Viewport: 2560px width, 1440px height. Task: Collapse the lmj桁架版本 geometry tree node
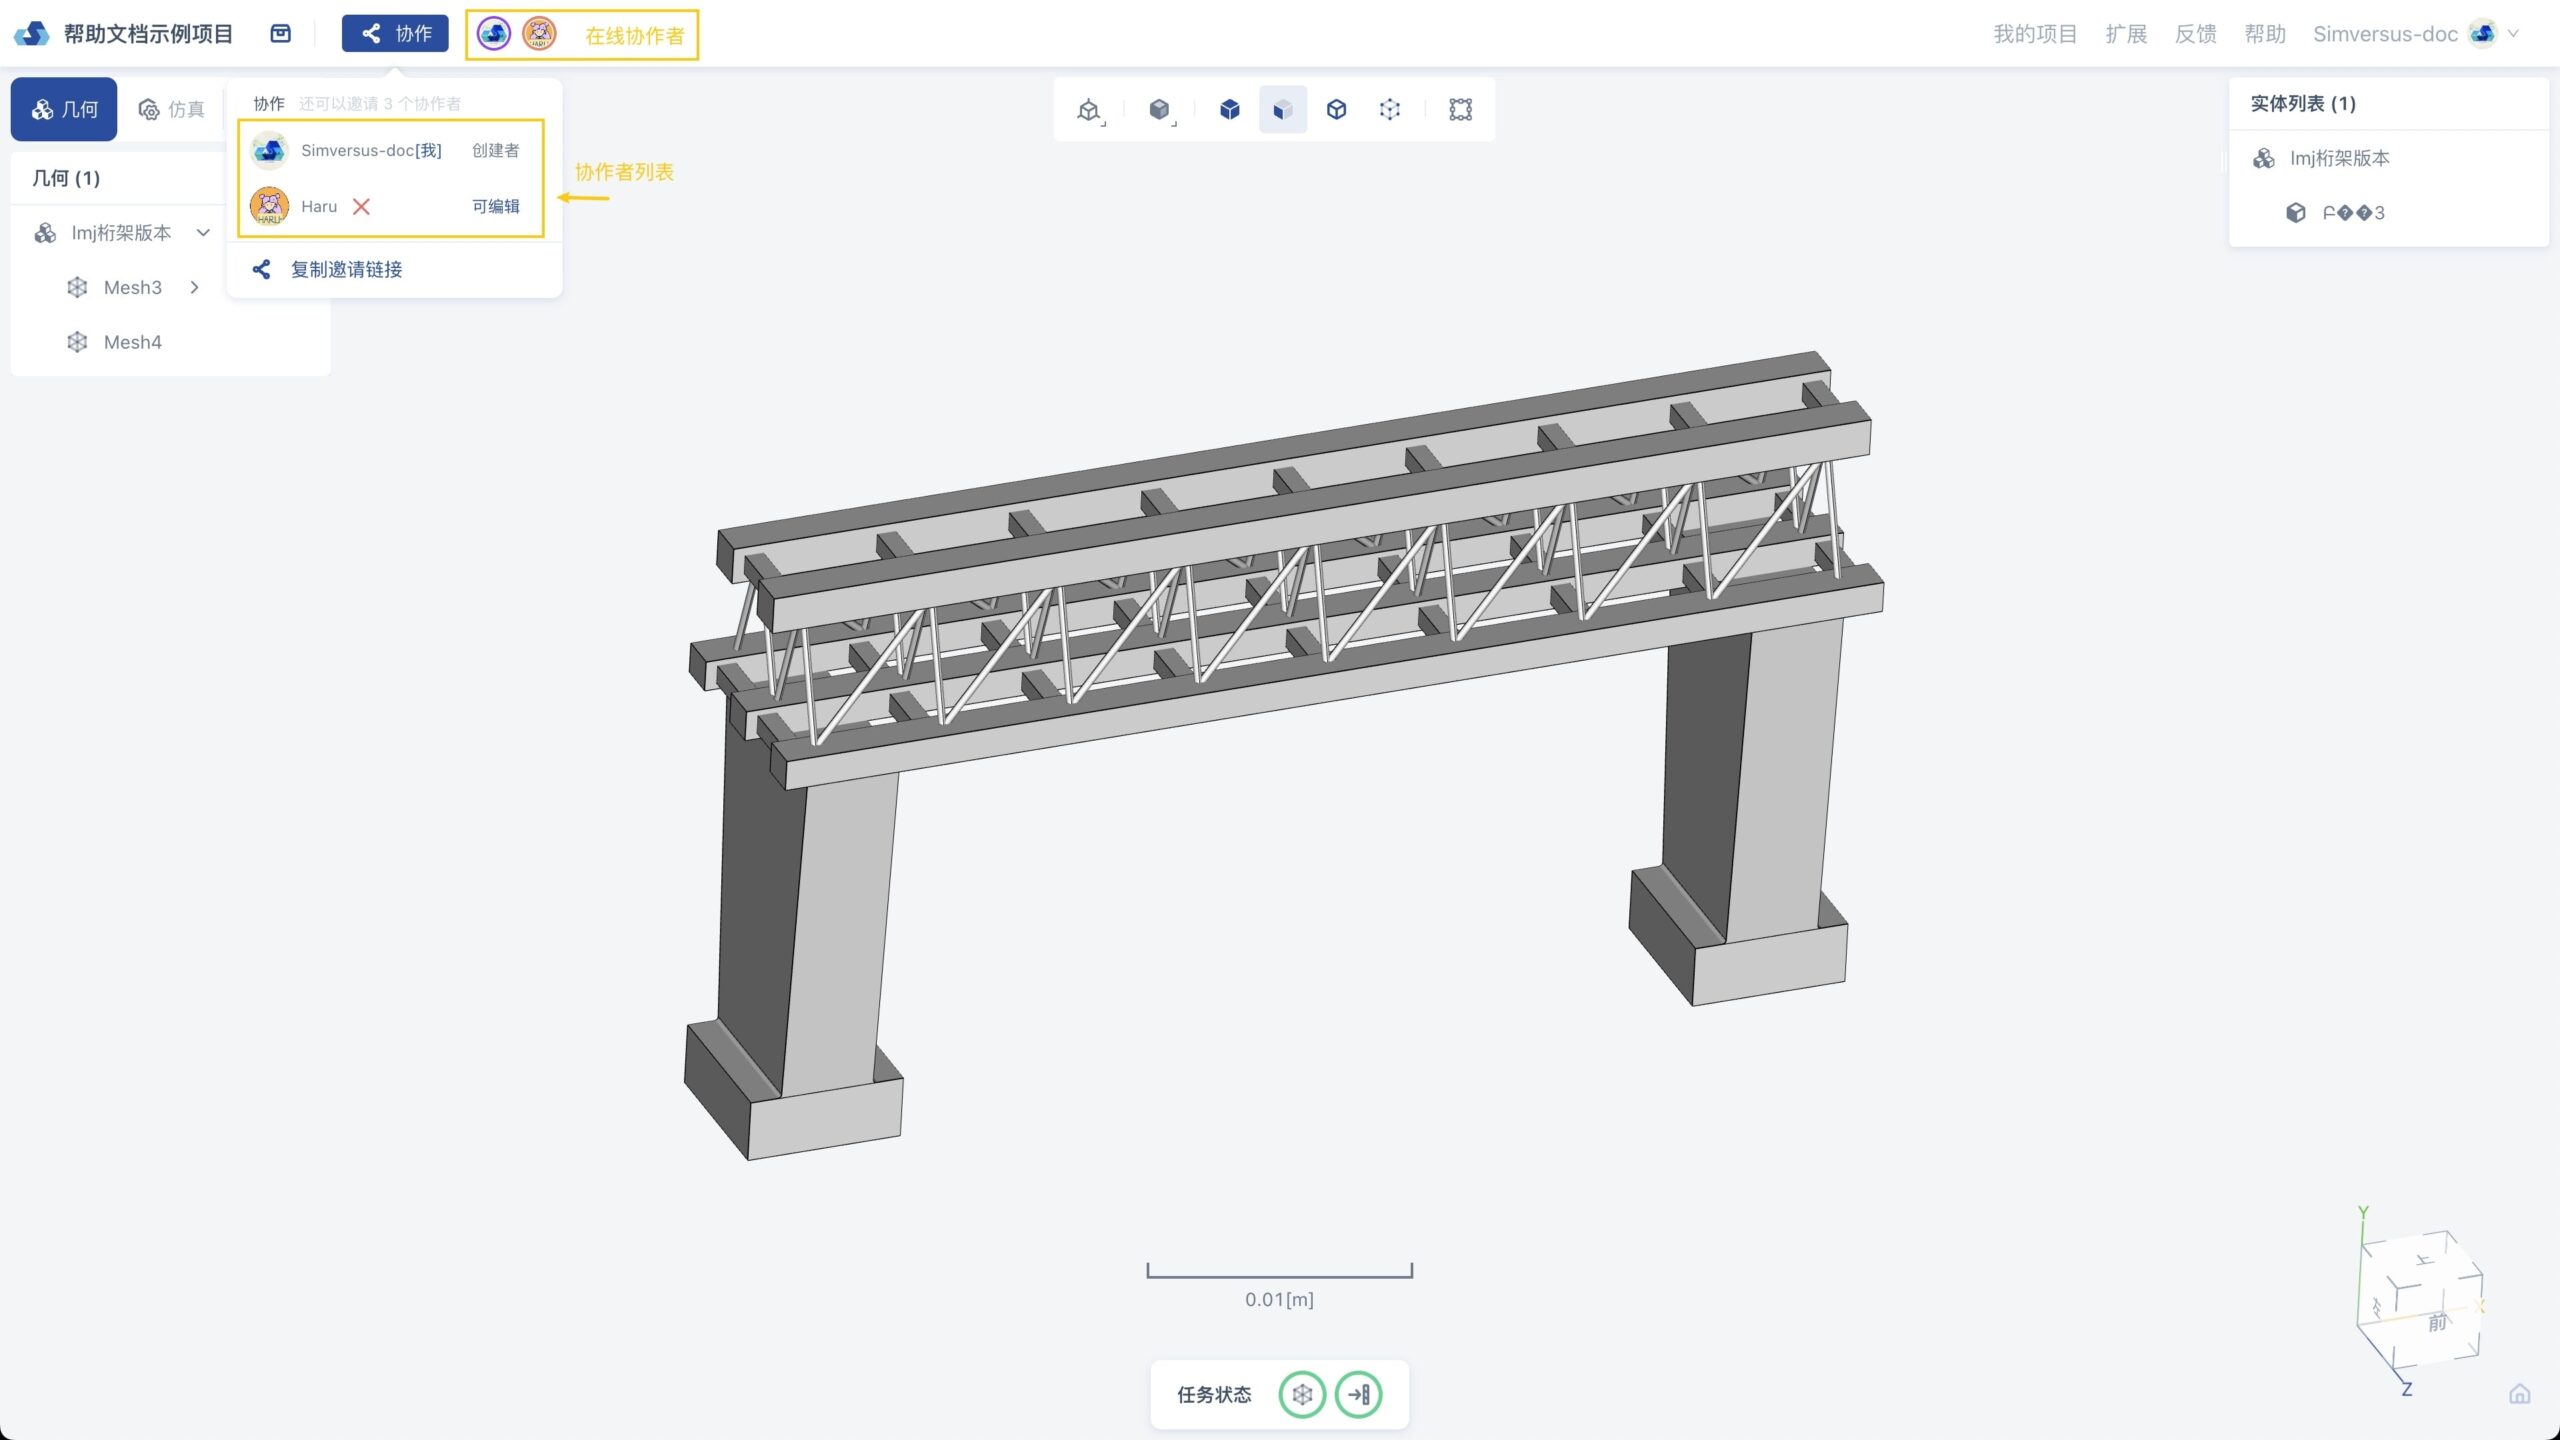(x=203, y=233)
